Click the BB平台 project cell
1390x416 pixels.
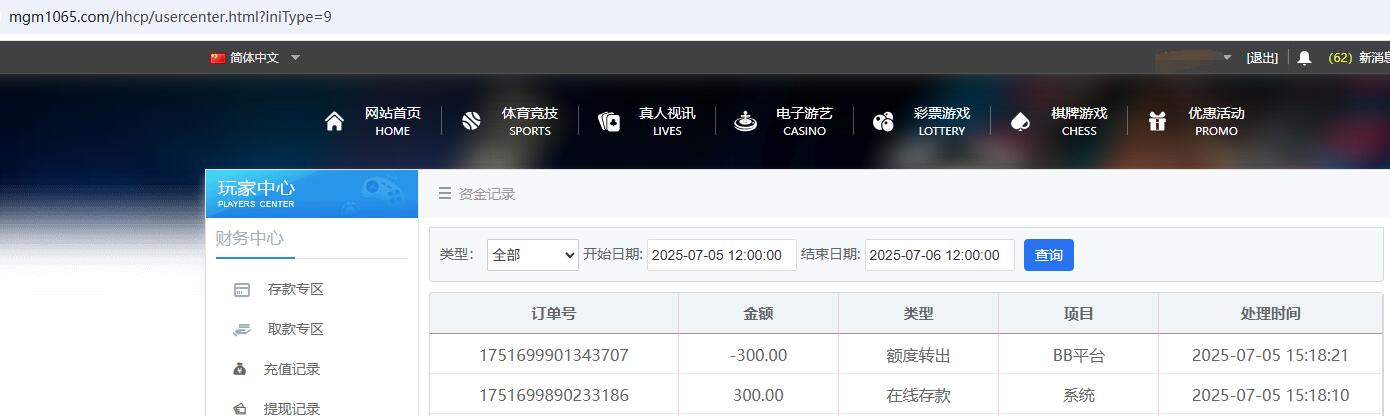coord(1078,355)
